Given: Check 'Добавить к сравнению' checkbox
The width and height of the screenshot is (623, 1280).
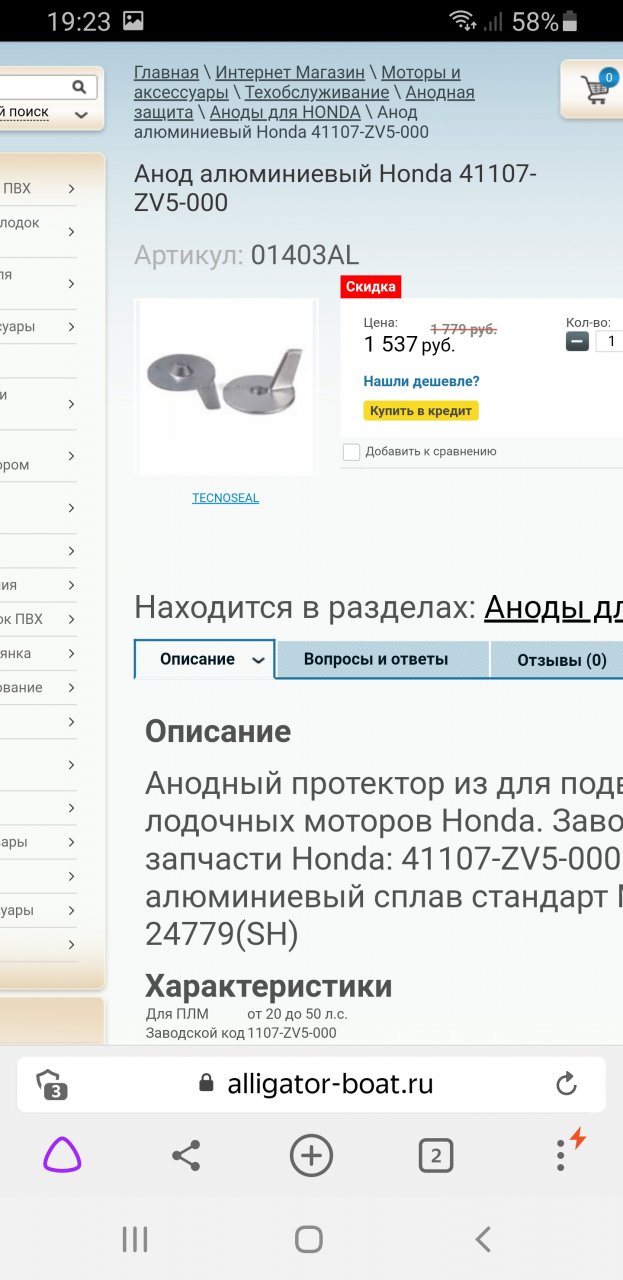Looking at the screenshot, I should 351,452.
